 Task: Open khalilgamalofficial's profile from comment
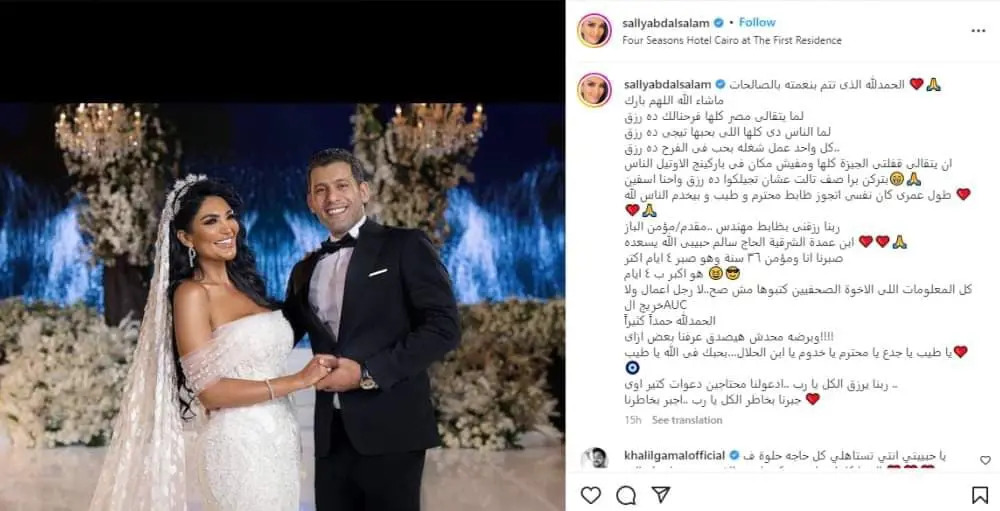coord(675,455)
